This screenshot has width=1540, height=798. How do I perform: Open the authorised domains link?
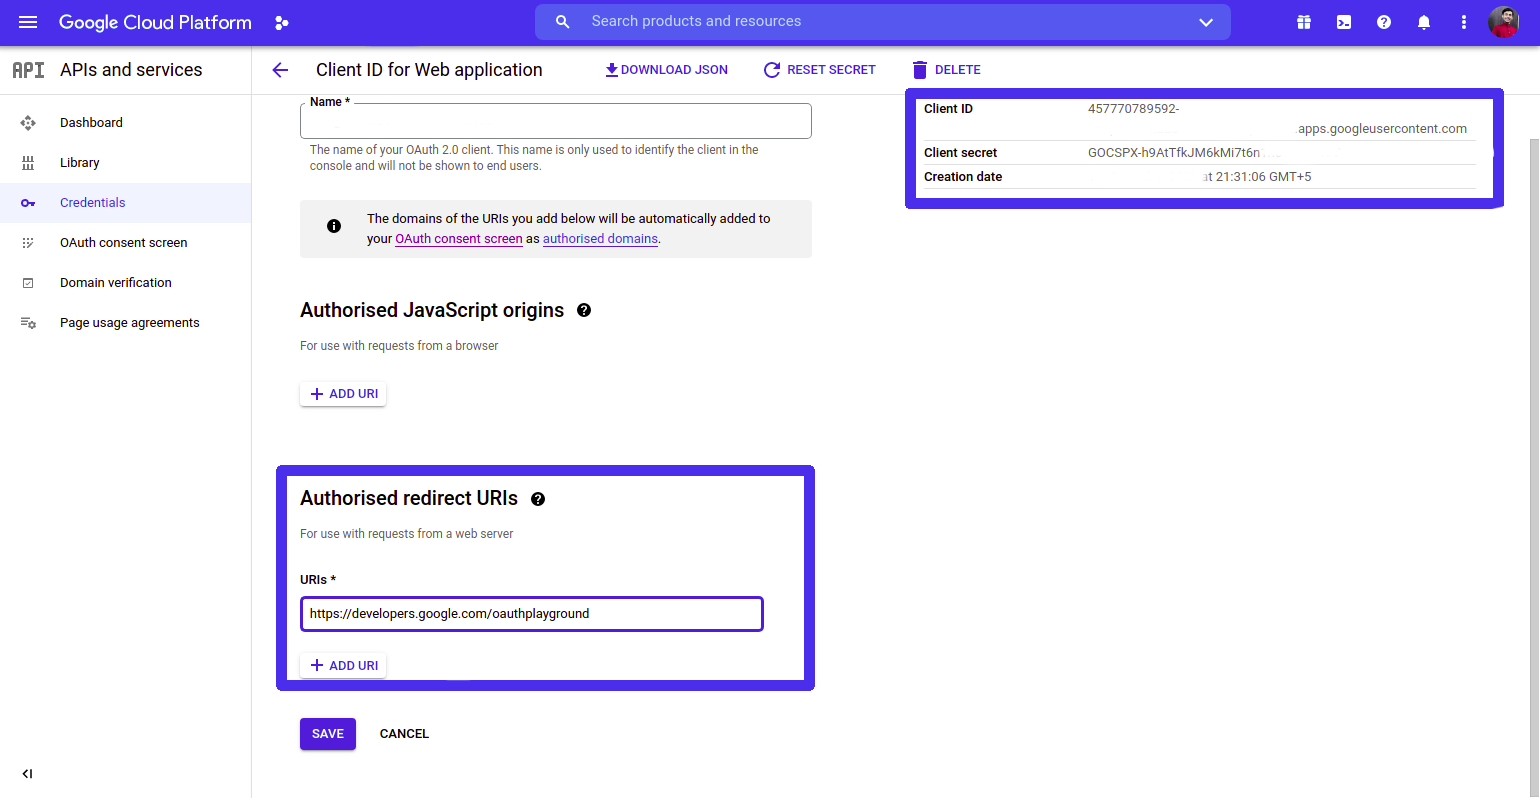600,239
